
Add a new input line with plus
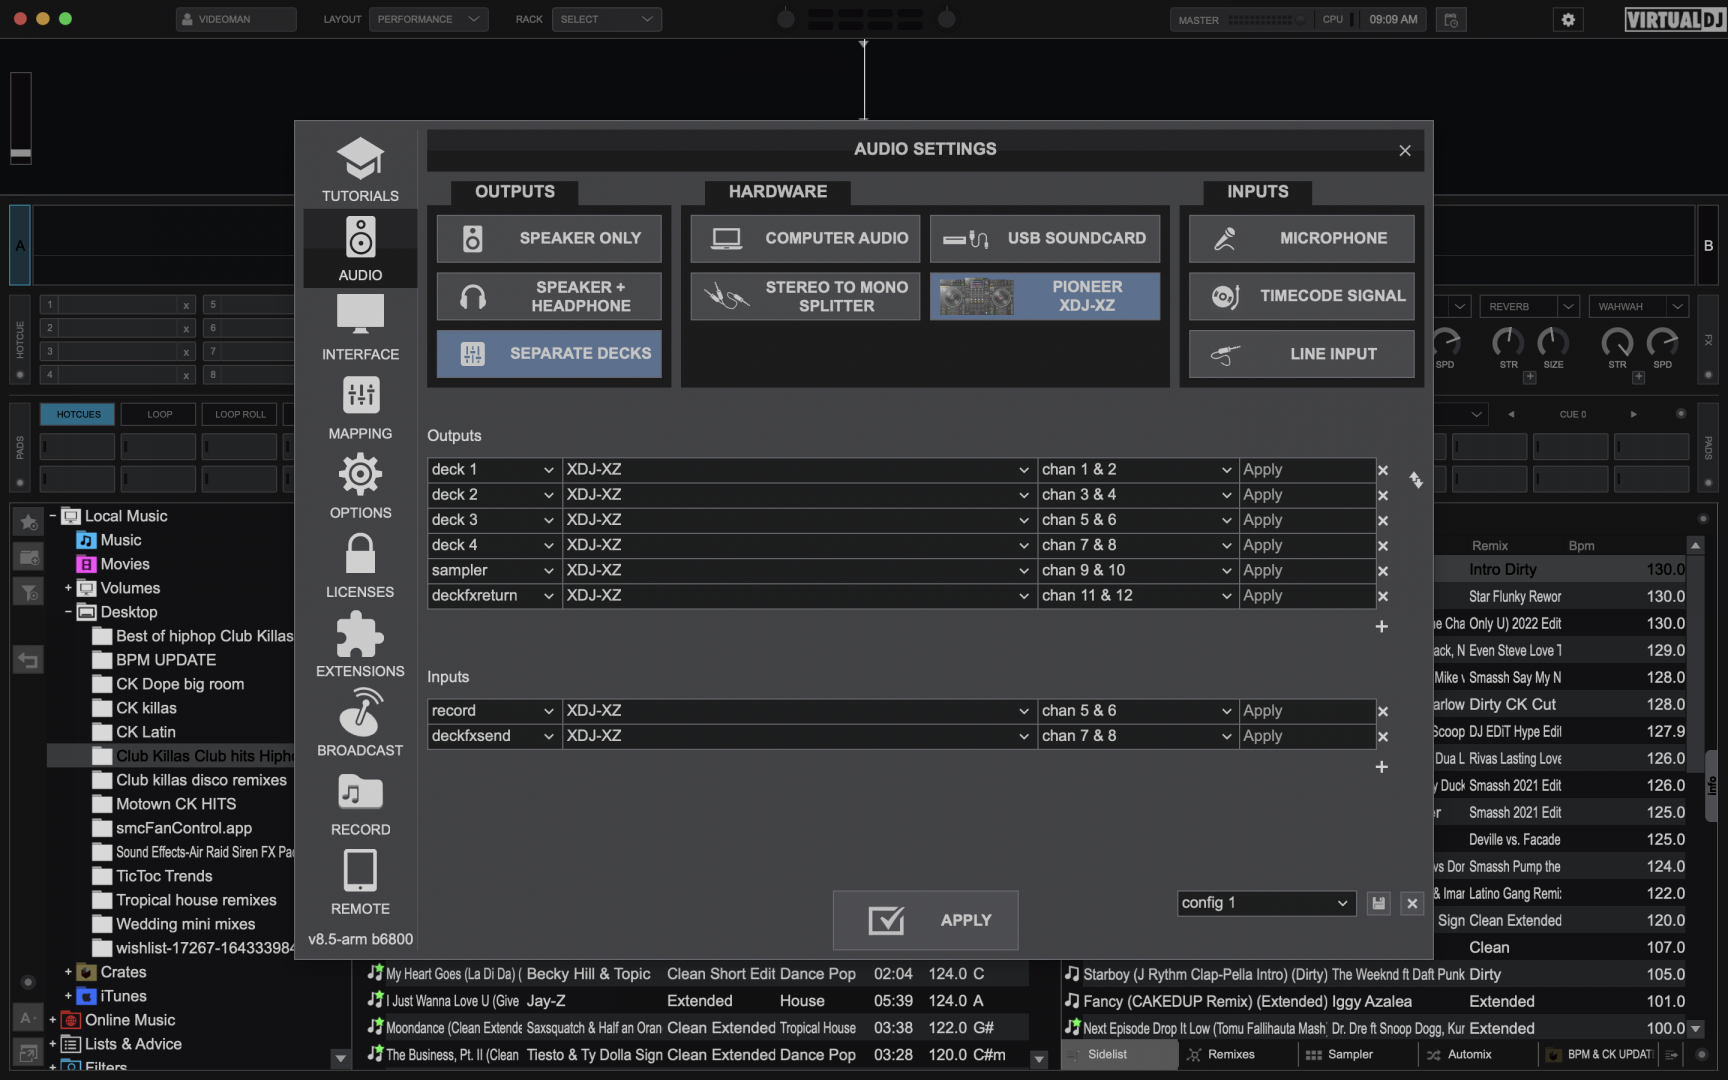pyautogui.click(x=1381, y=767)
